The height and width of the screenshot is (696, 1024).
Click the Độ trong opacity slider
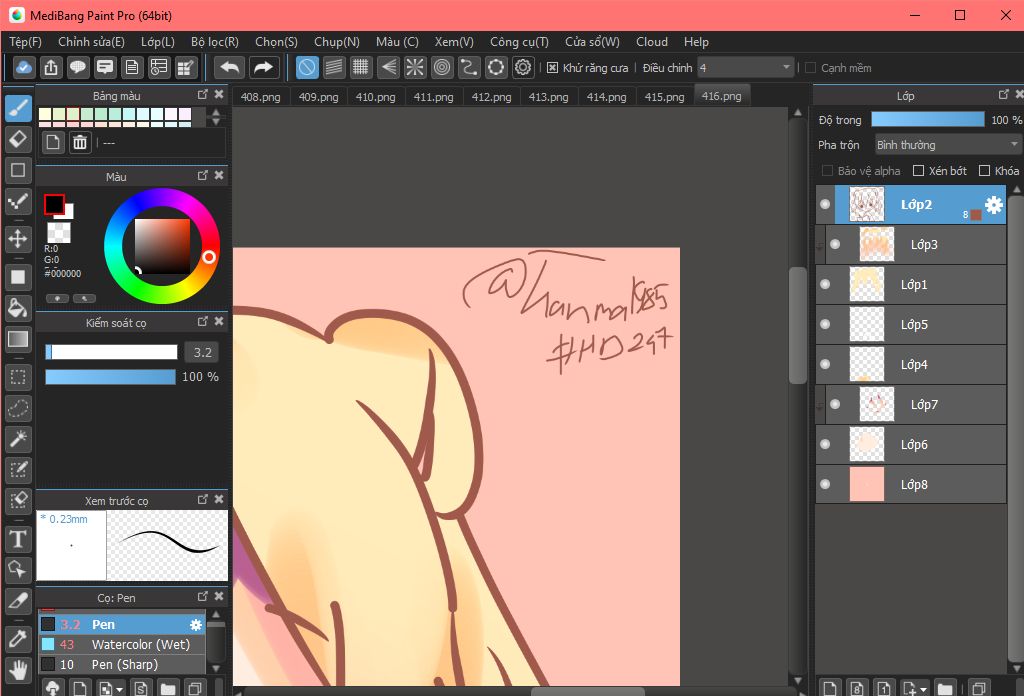click(927, 119)
